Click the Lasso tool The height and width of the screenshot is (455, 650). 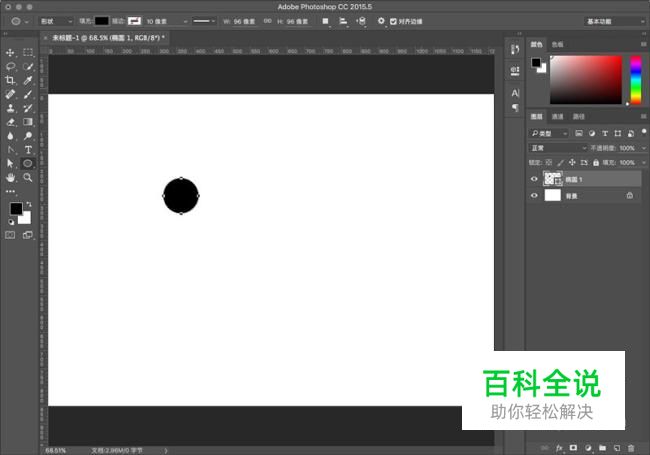coord(11,66)
